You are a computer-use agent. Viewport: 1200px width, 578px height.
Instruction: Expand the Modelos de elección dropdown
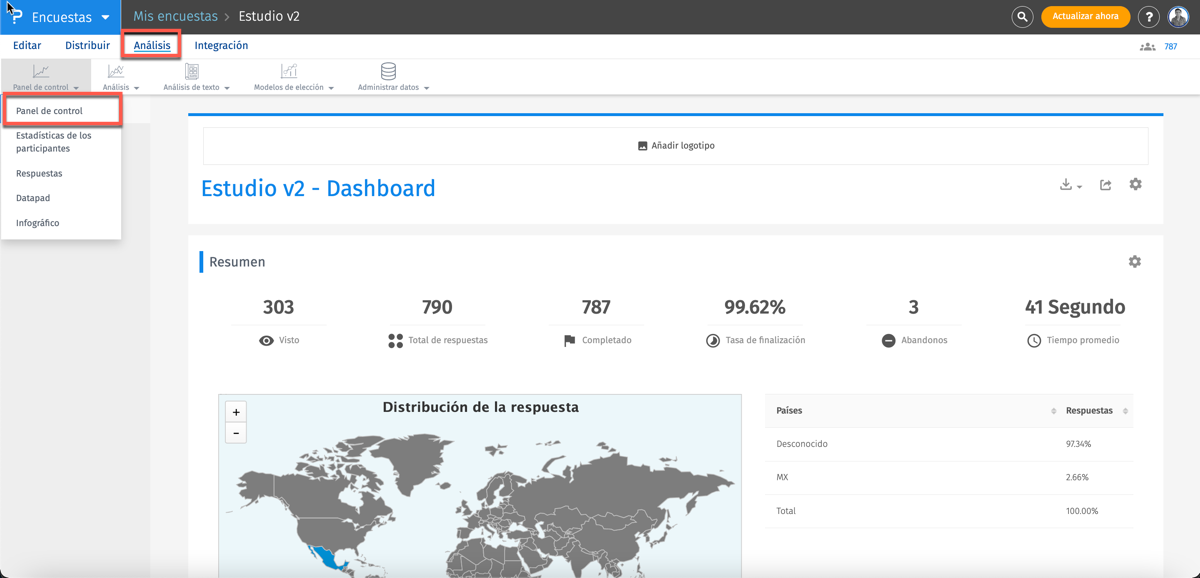point(293,77)
